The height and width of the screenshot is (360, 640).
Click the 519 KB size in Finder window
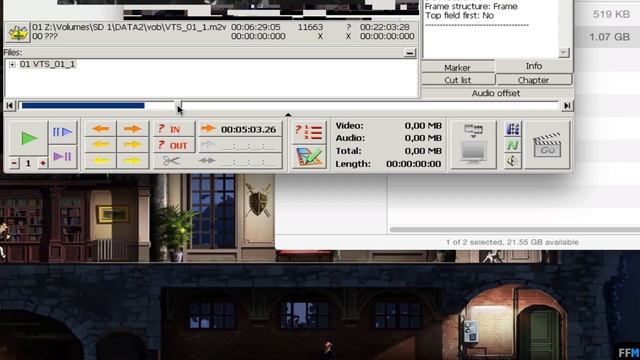(x=611, y=14)
